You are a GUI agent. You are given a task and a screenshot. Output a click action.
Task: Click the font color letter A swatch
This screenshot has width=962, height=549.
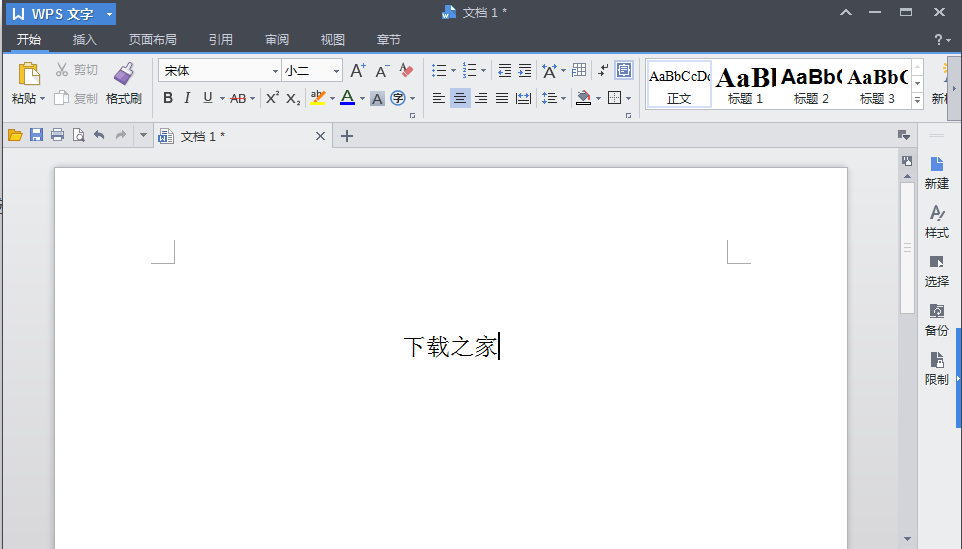pyautogui.click(x=346, y=98)
